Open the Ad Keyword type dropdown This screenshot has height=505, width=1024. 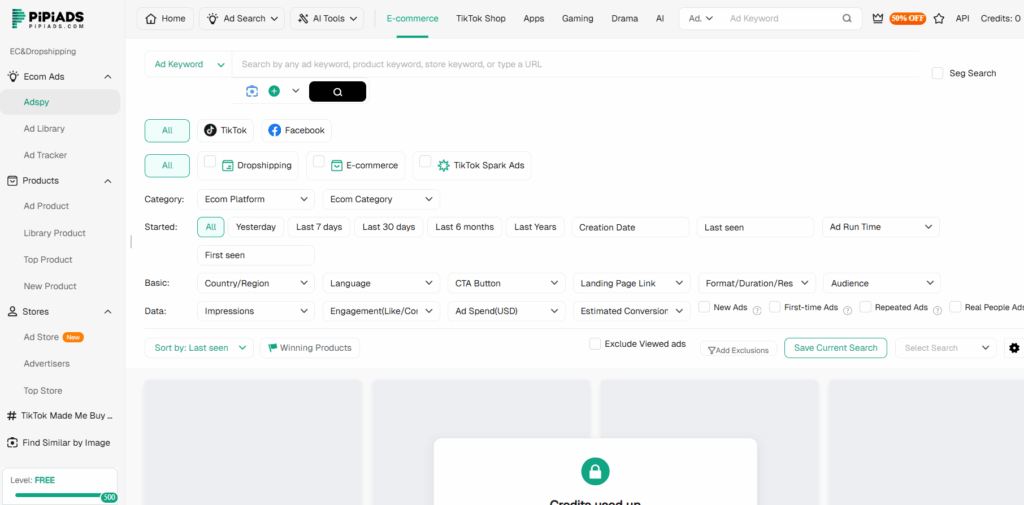[x=189, y=65]
